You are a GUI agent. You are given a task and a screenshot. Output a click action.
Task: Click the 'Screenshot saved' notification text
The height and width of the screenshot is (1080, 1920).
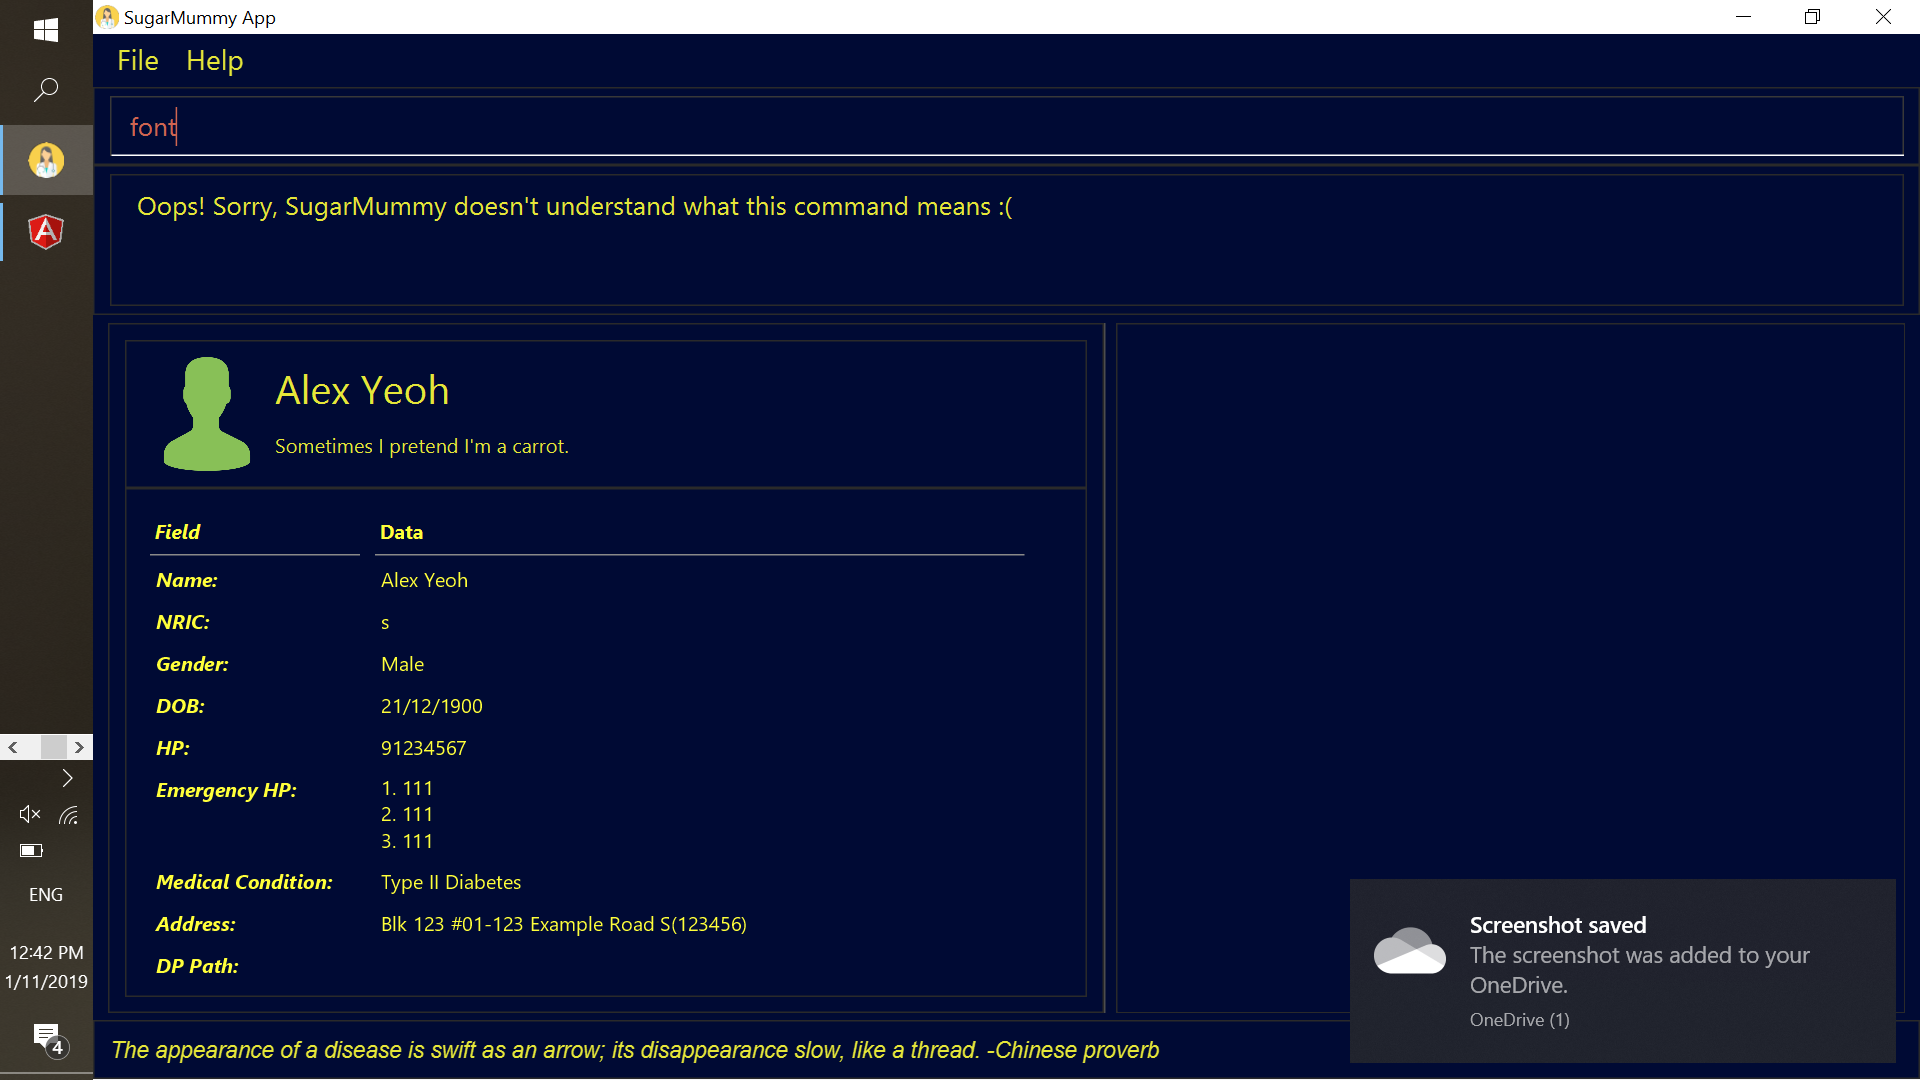point(1557,926)
